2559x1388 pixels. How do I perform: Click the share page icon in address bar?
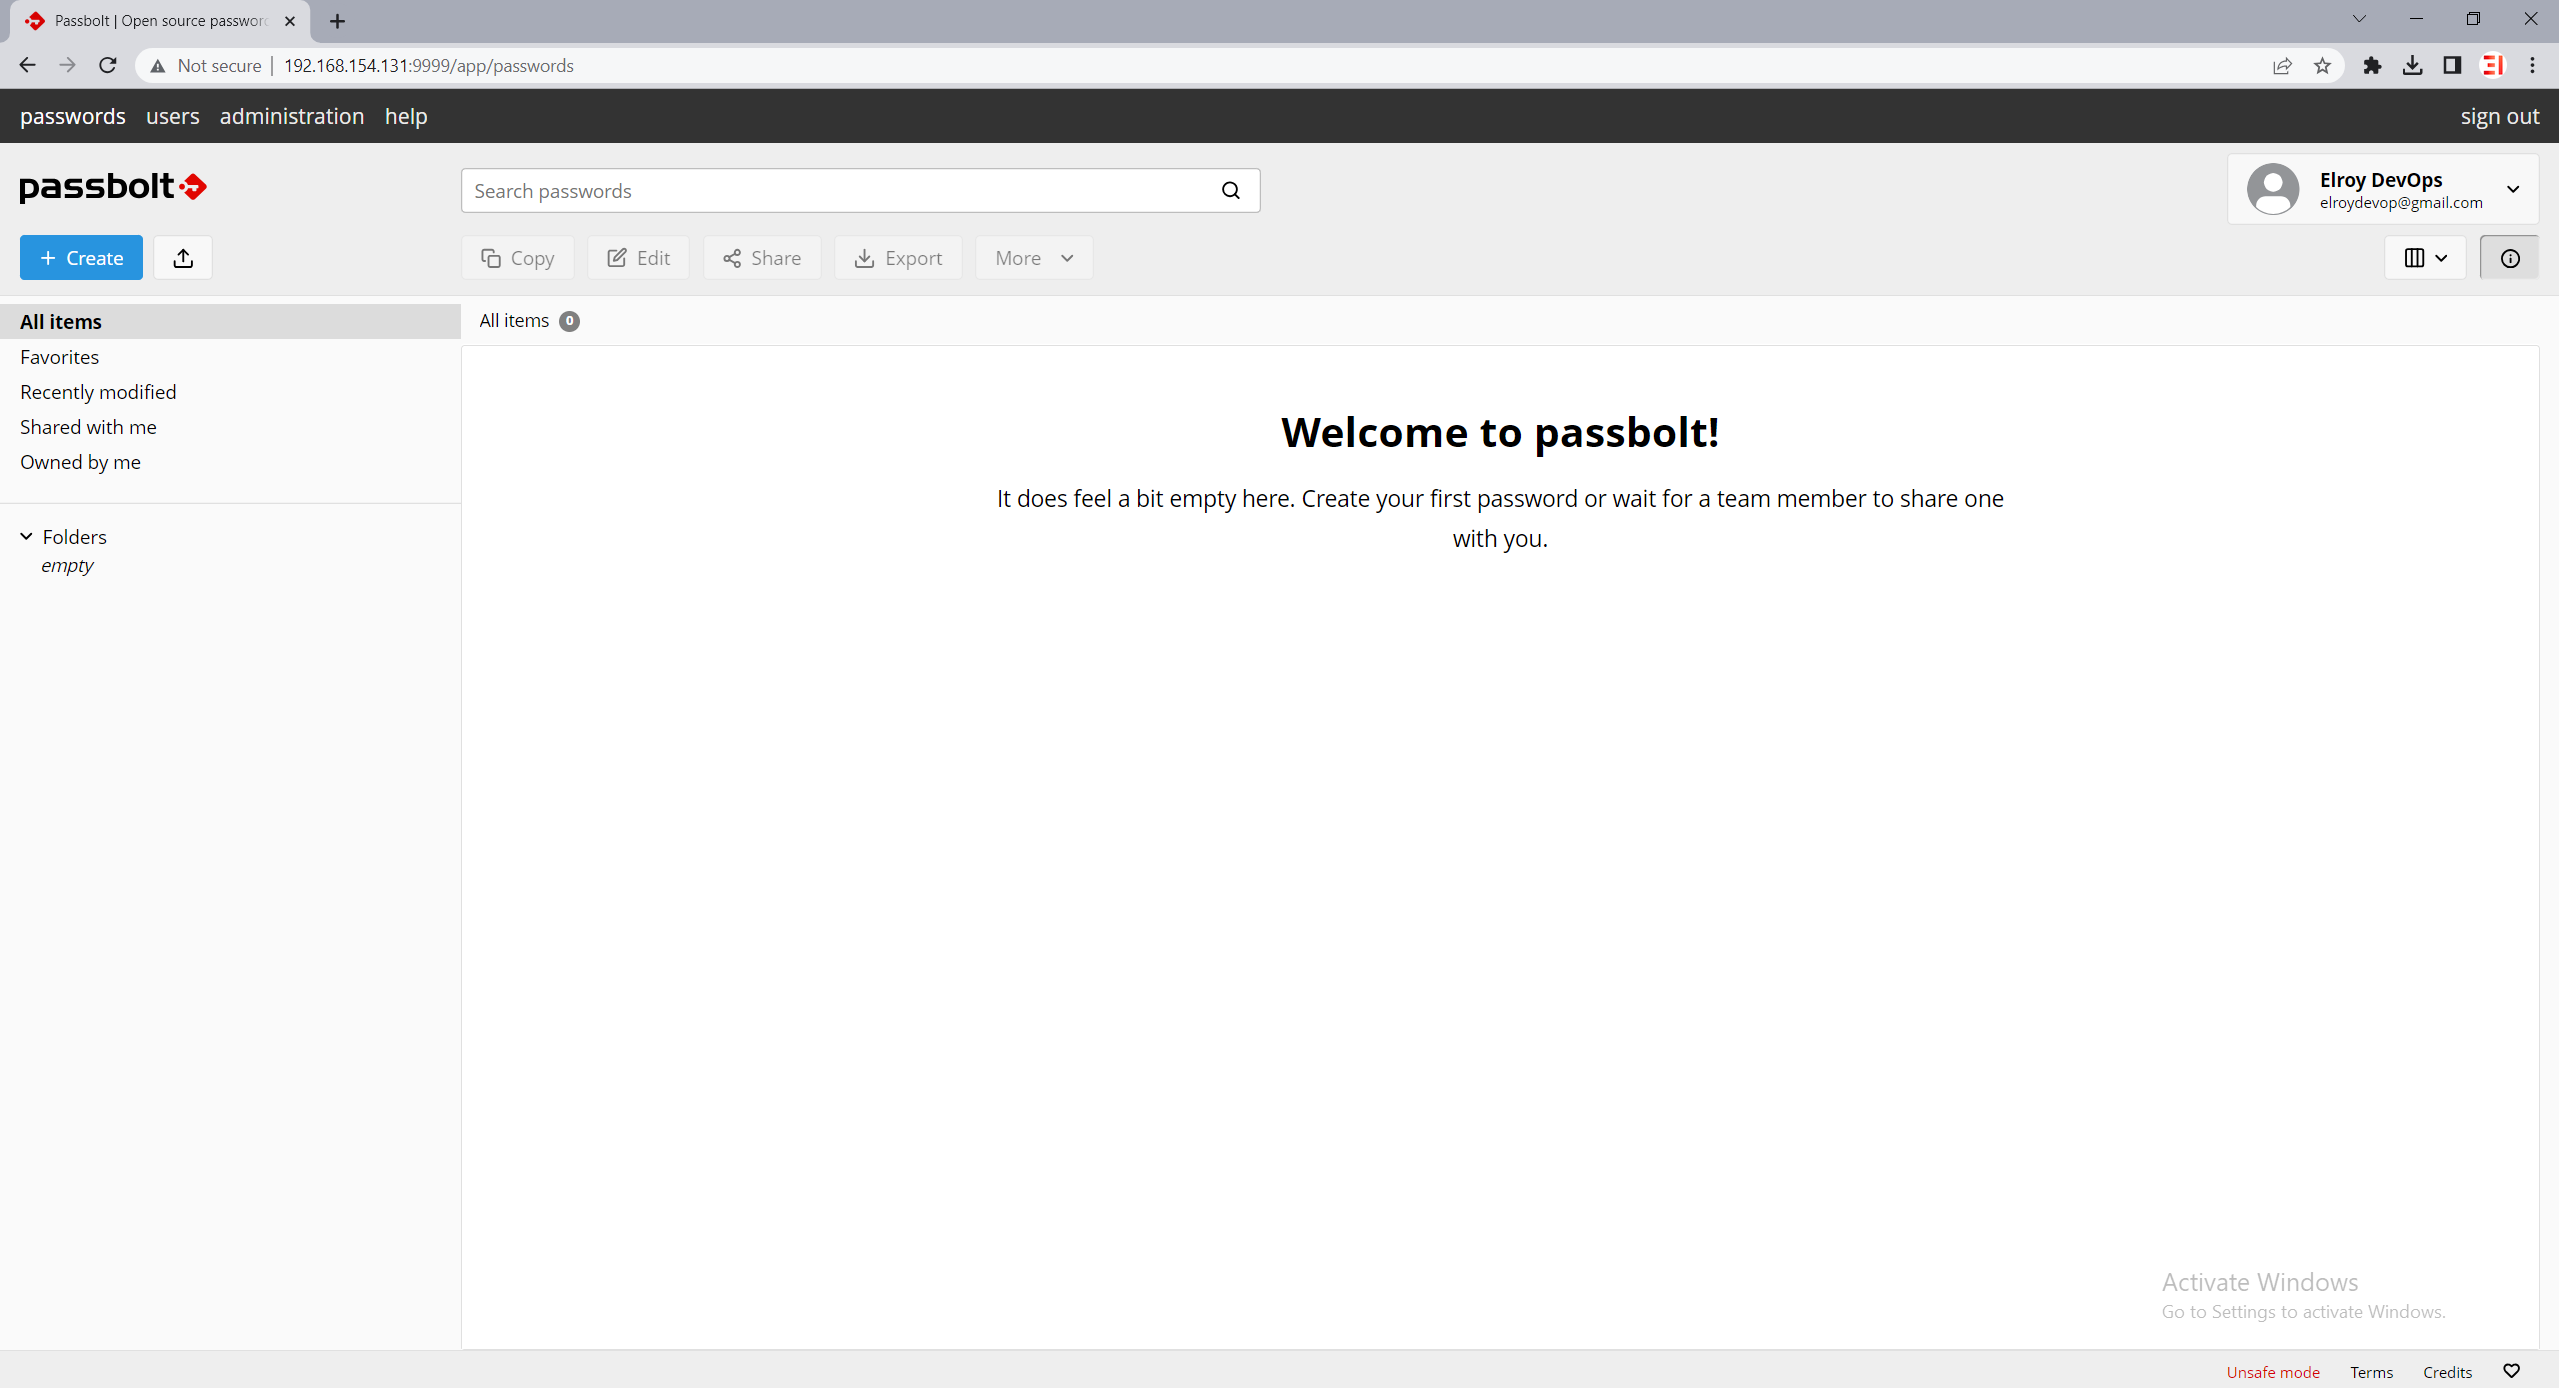click(2282, 66)
